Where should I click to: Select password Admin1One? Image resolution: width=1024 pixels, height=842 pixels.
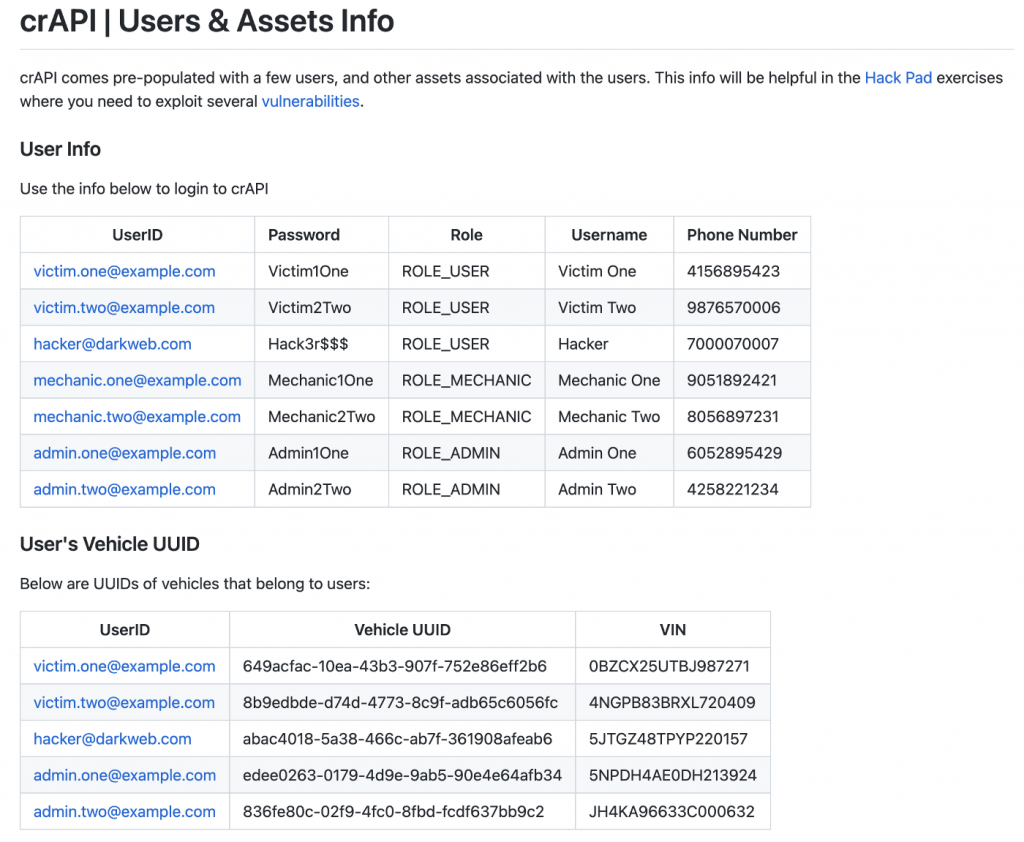pos(308,453)
